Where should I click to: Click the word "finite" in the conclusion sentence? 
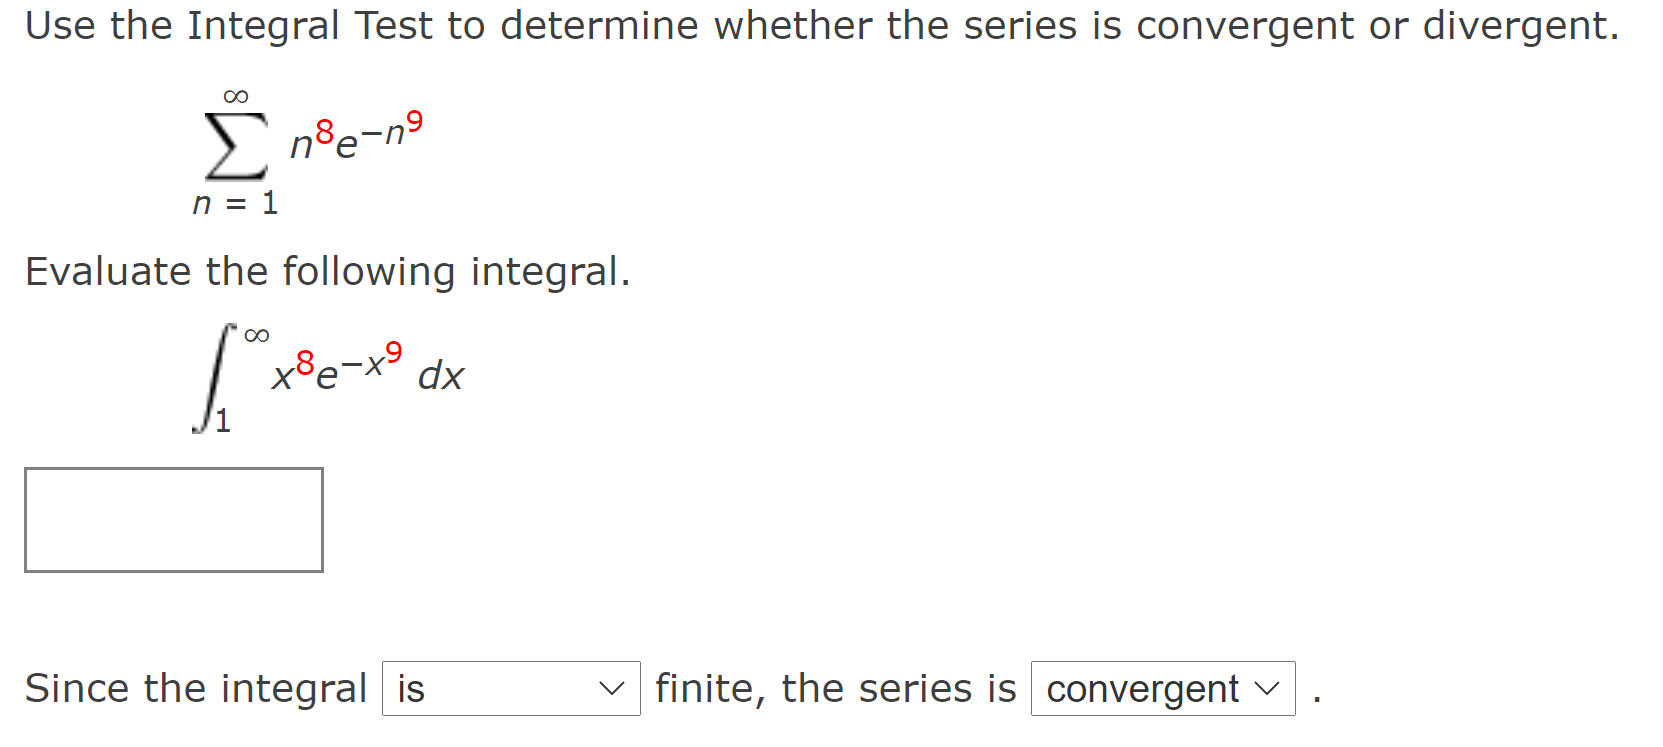pos(704,688)
